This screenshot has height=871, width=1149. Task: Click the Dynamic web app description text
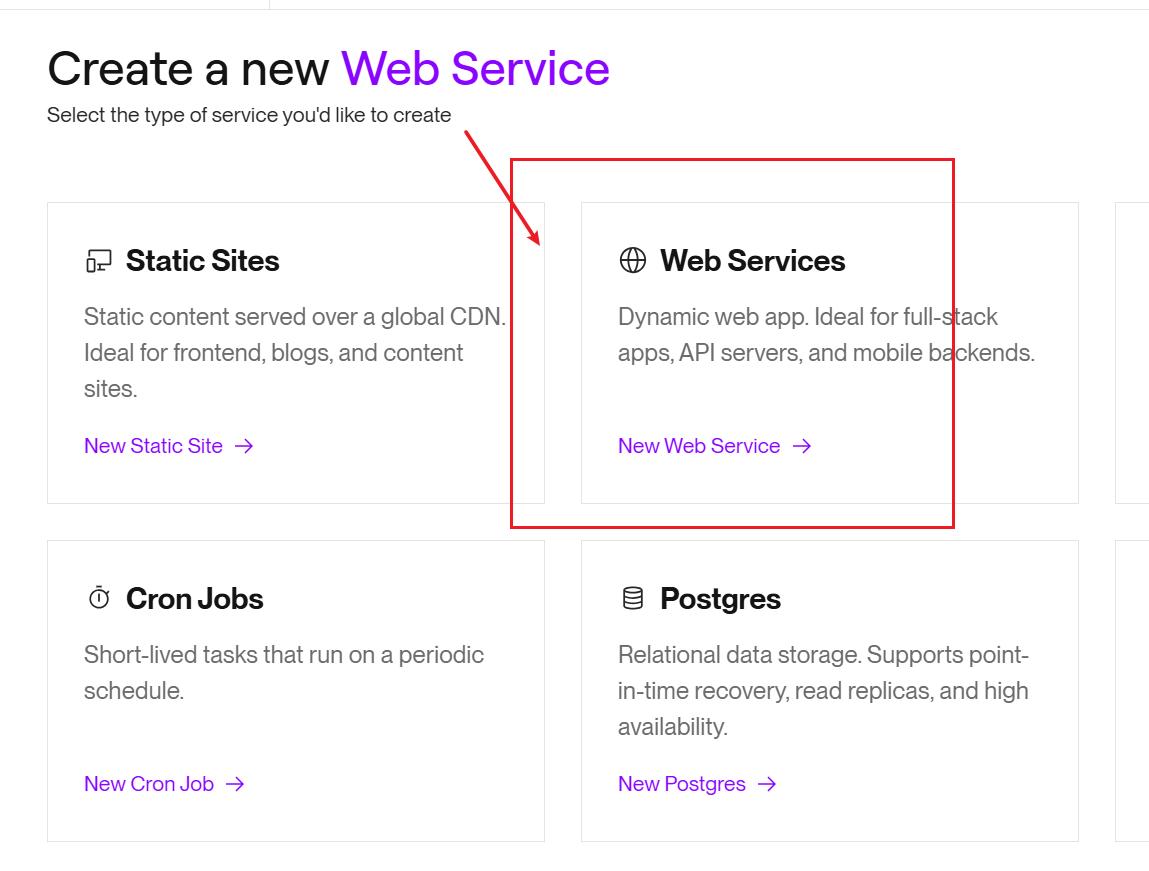826,335
